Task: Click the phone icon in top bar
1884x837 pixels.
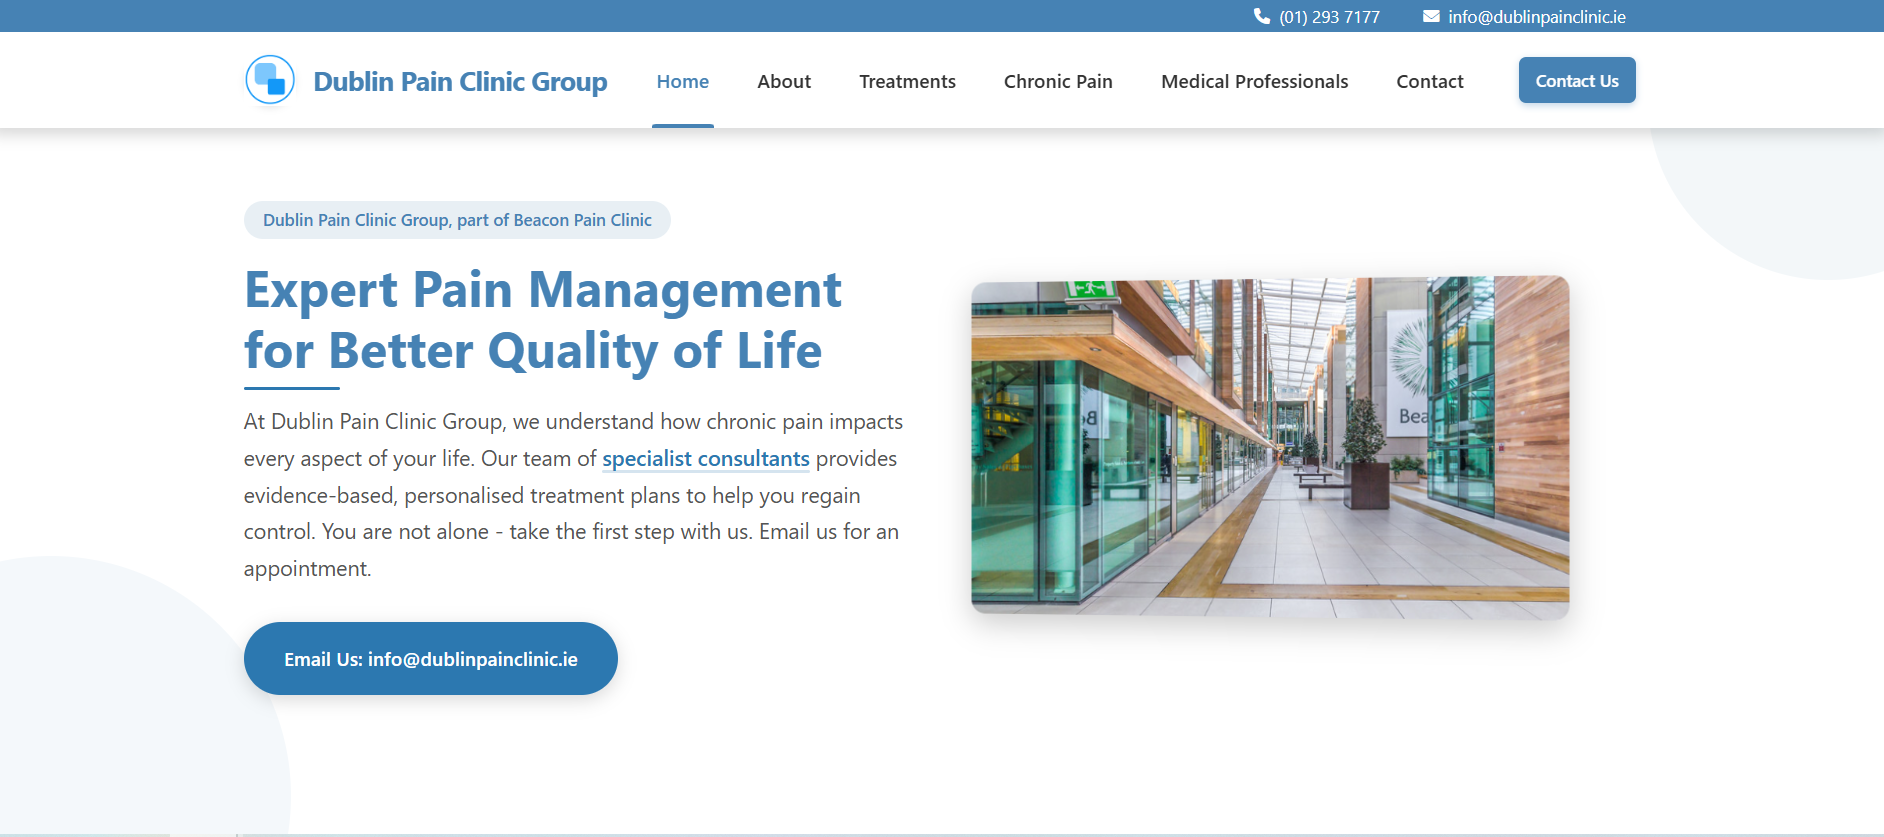Action: 1262,16
